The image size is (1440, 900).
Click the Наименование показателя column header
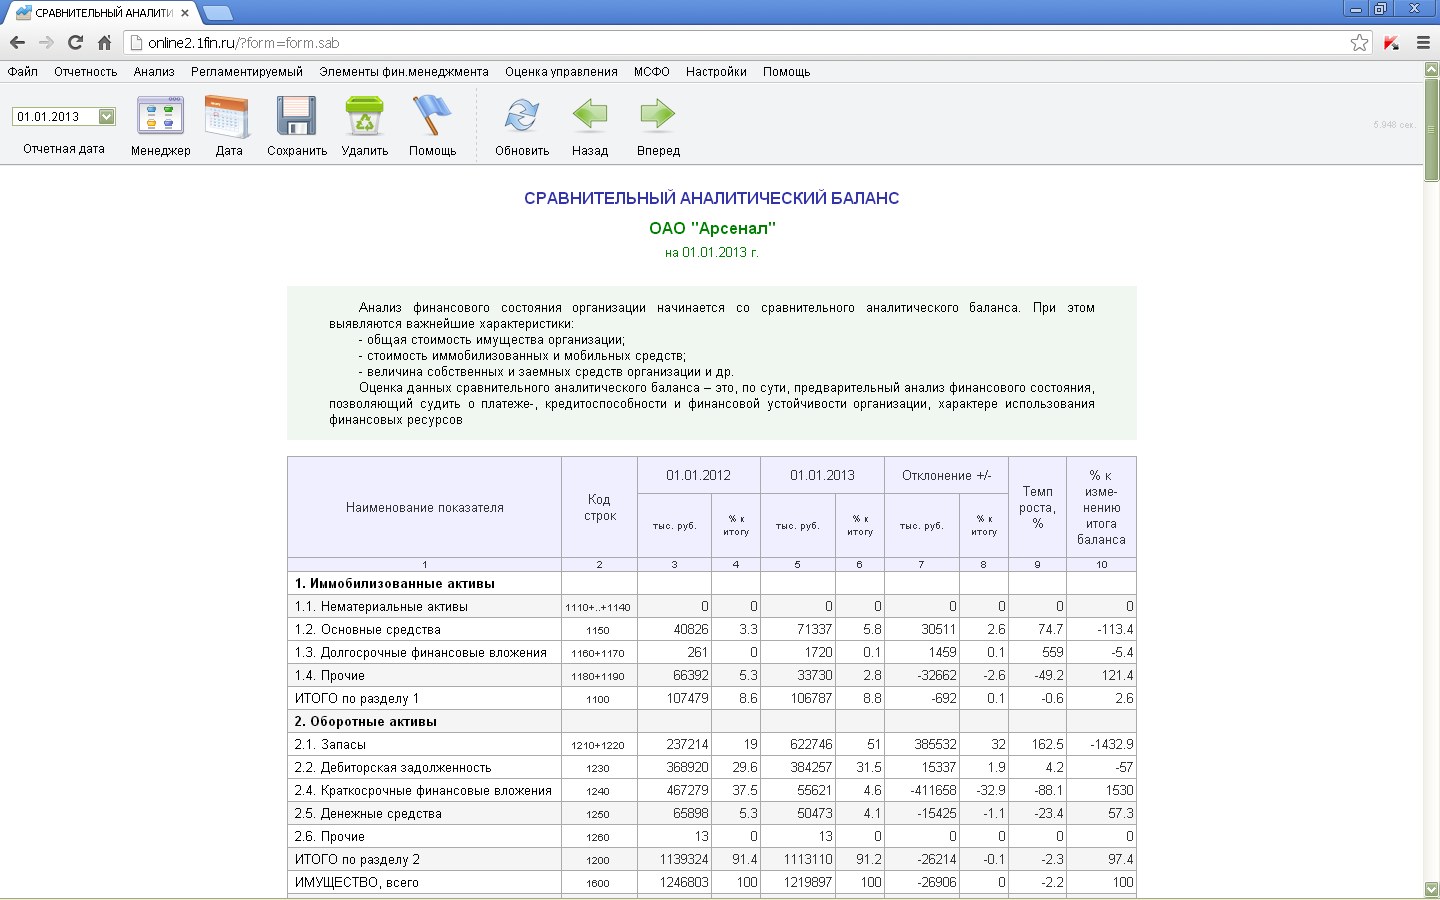click(x=425, y=508)
